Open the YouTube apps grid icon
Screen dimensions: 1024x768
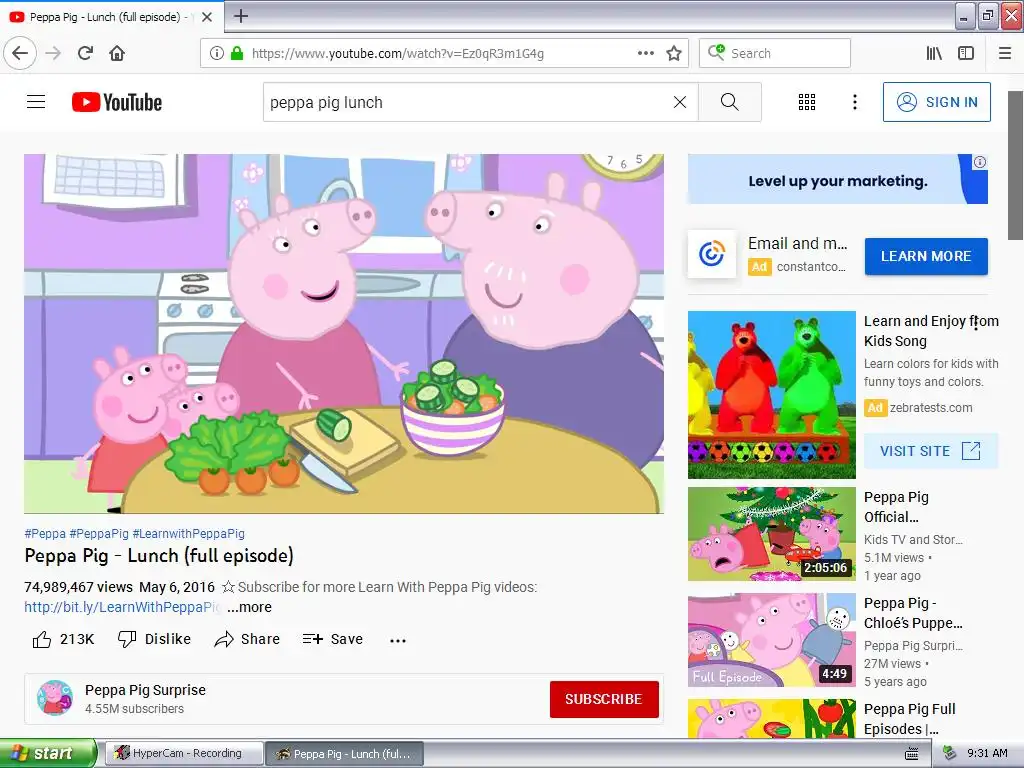pos(807,102)
